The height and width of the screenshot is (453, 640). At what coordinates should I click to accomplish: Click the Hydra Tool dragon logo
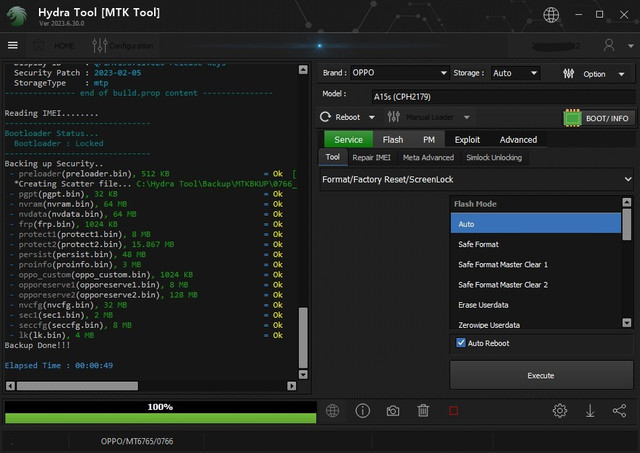click(17, 16)
